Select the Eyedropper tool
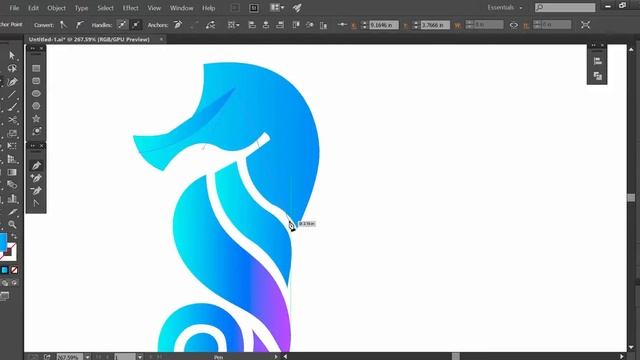640x360 pixels. tap(12, 211)
